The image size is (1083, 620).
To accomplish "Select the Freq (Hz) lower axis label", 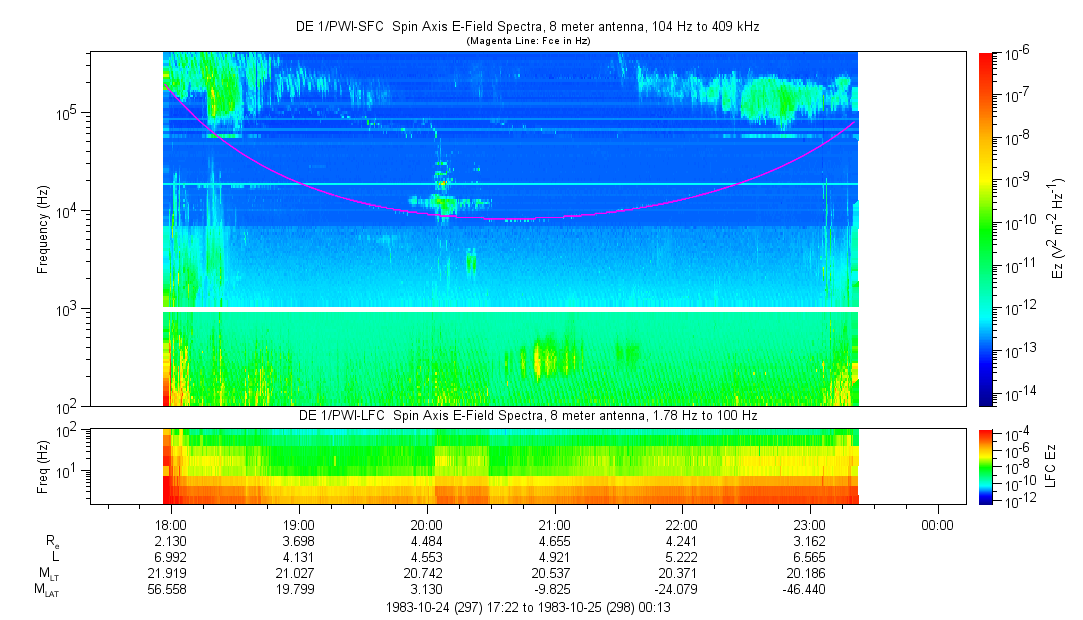I will coord(43,466).
